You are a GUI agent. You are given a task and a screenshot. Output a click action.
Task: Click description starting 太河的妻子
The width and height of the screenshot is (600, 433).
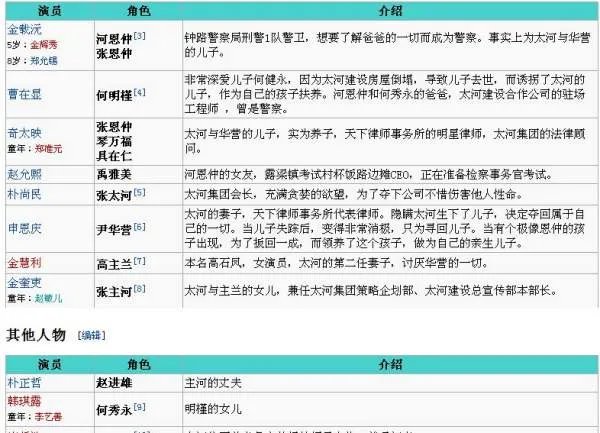pos(385,228)
